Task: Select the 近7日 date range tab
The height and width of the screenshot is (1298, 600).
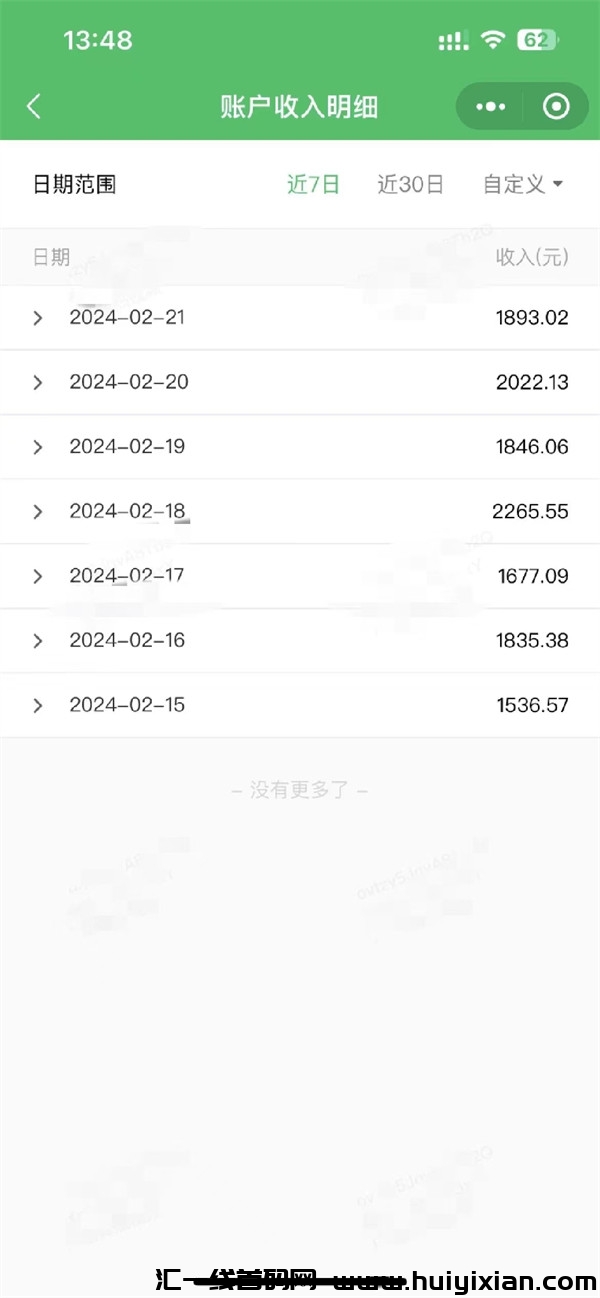Action: 313,184
